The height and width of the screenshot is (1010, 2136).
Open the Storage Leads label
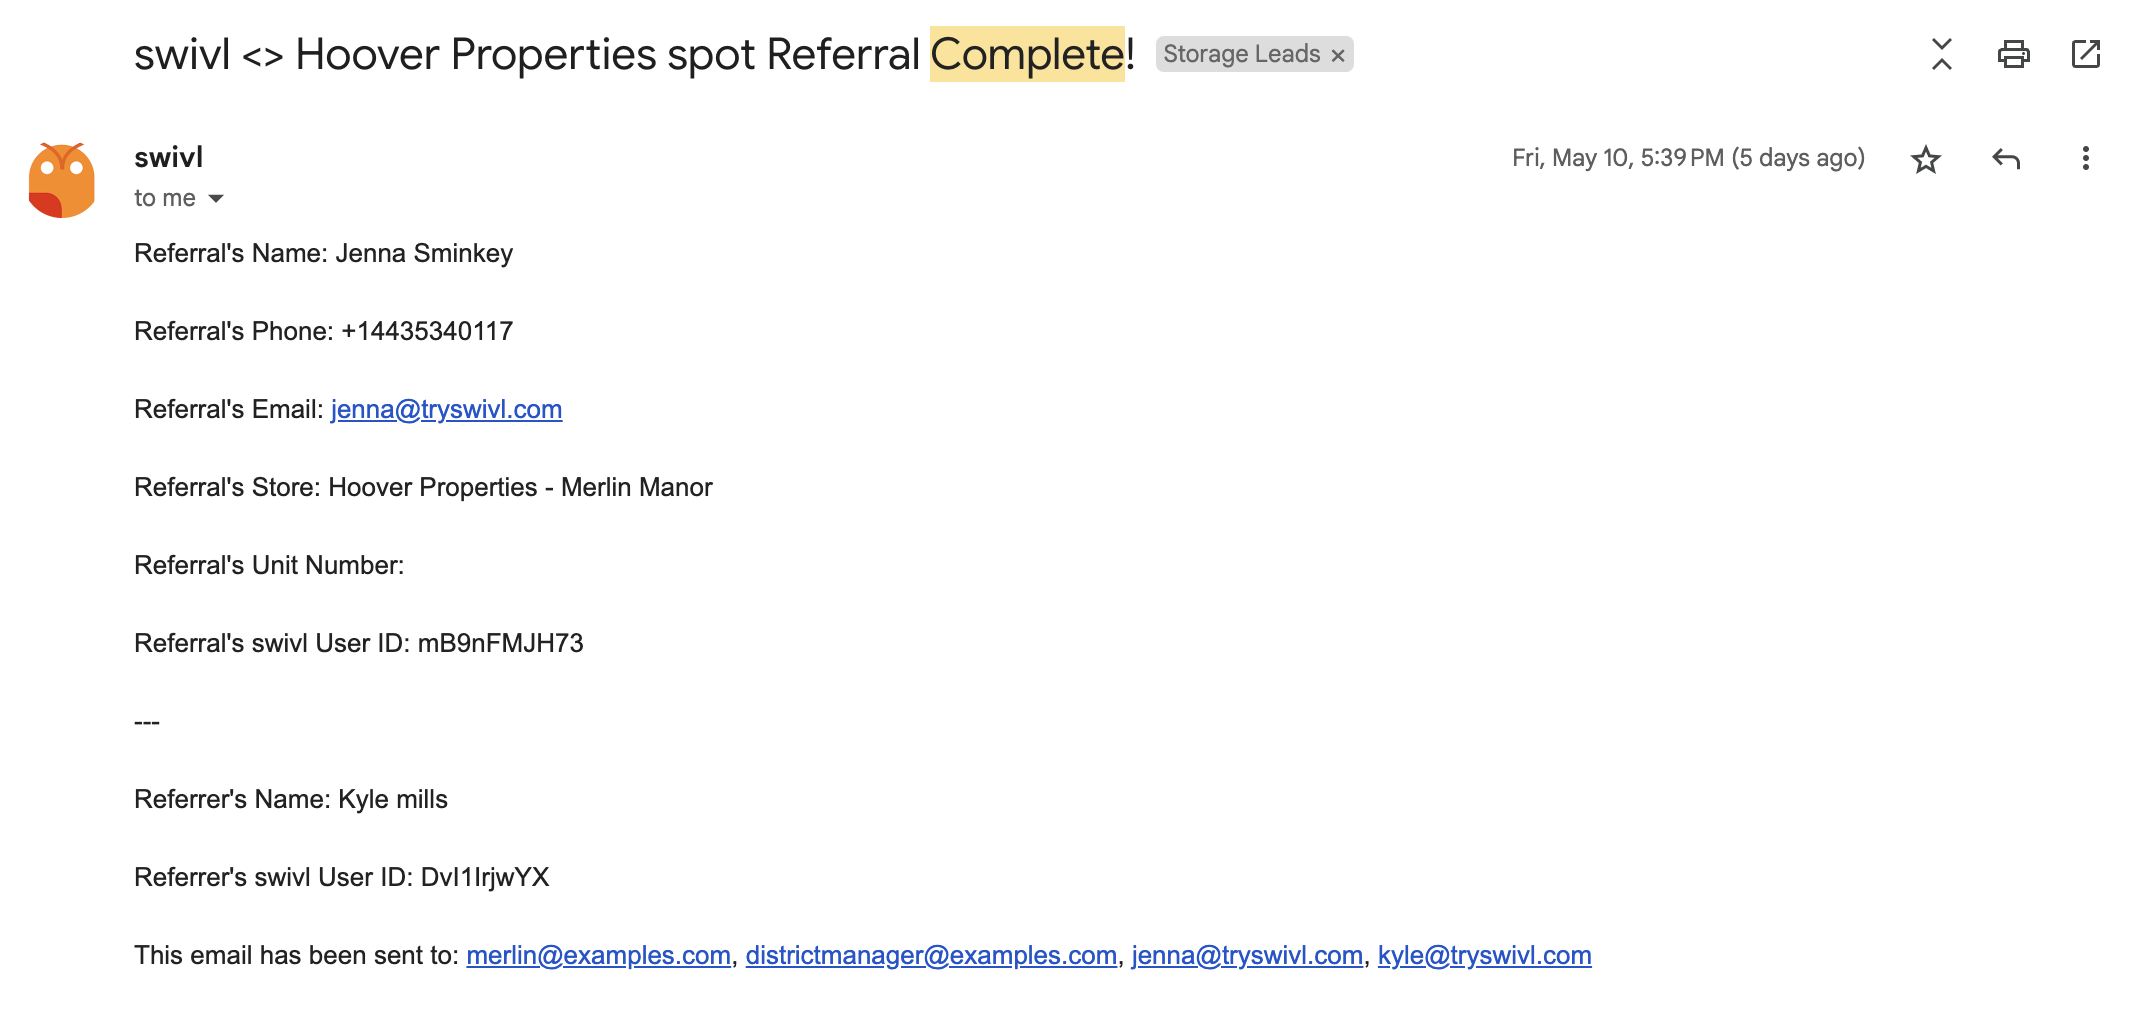(1241, 54)
